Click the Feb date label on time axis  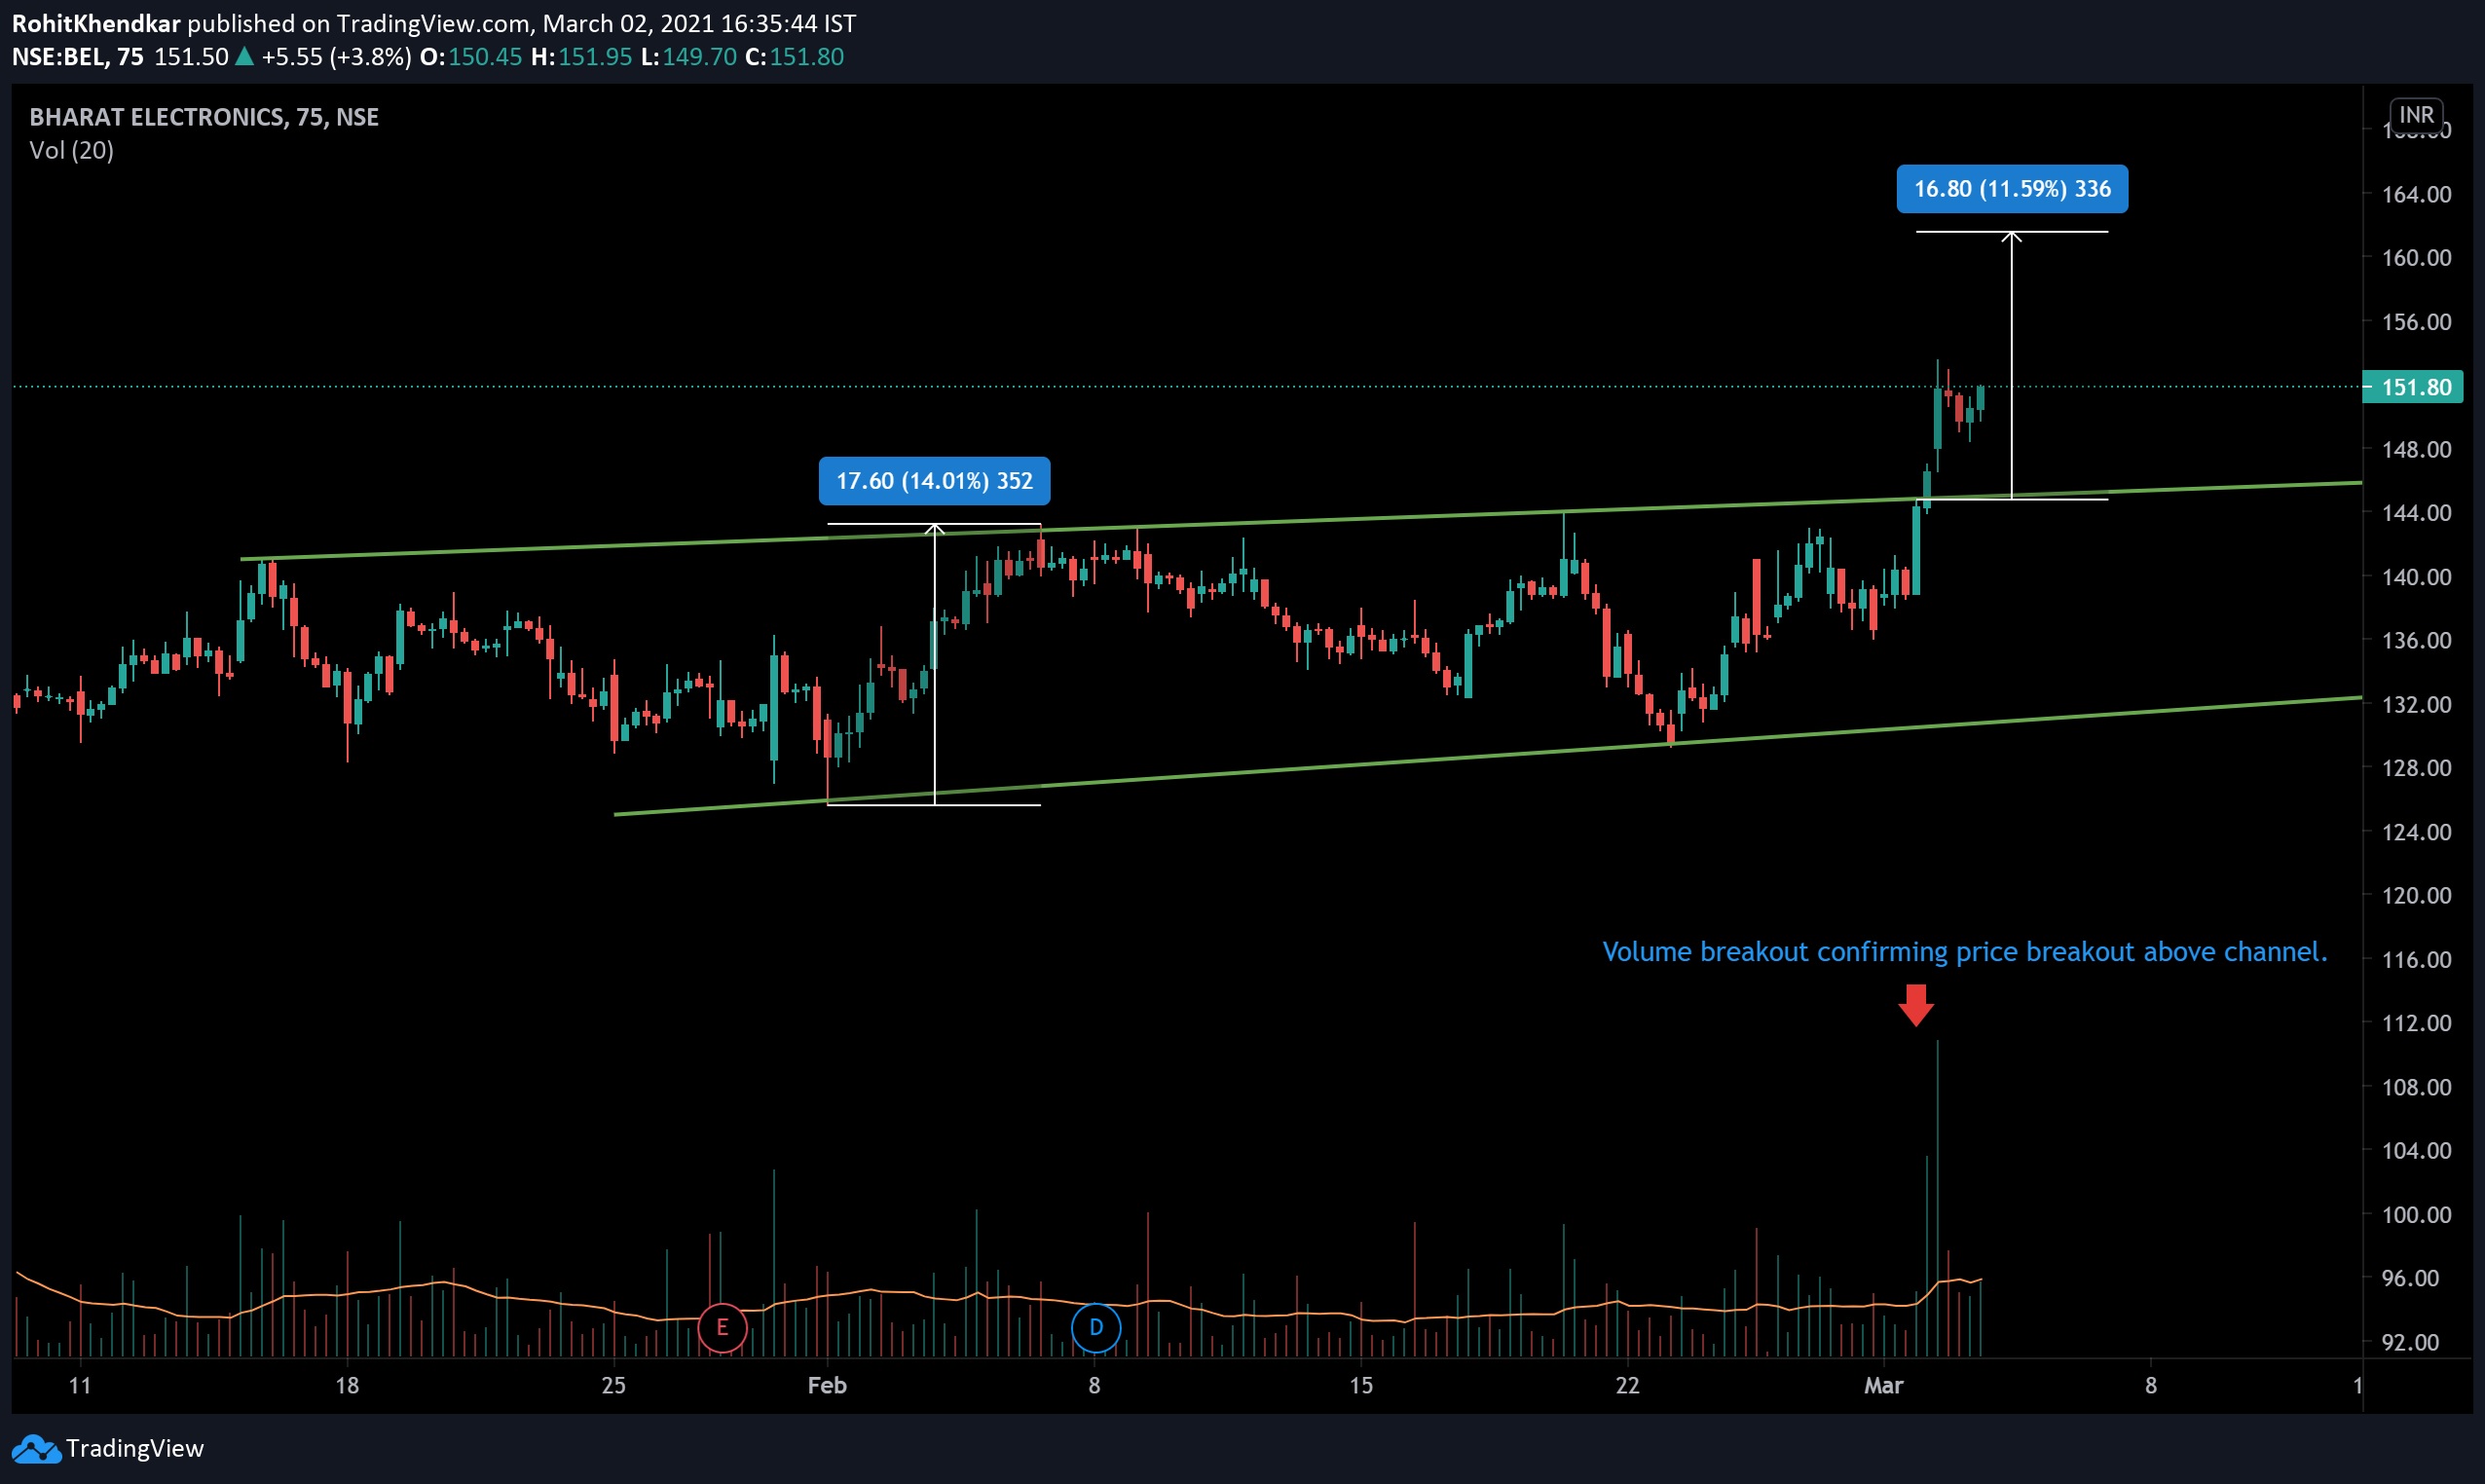click(x=827, y=1385)
